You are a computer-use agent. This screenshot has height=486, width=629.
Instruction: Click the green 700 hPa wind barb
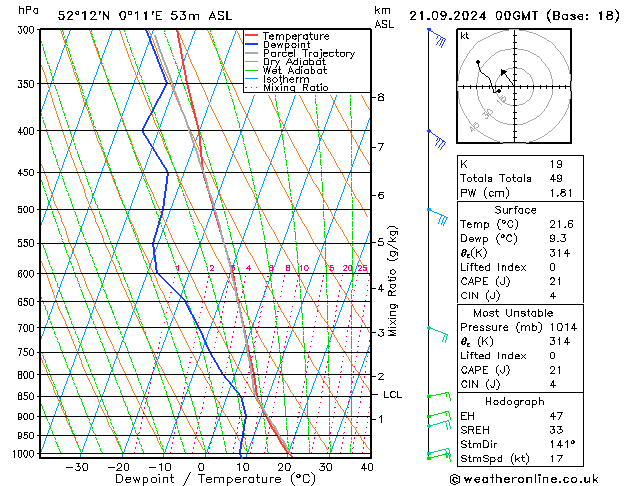click(x=438, y=334)
